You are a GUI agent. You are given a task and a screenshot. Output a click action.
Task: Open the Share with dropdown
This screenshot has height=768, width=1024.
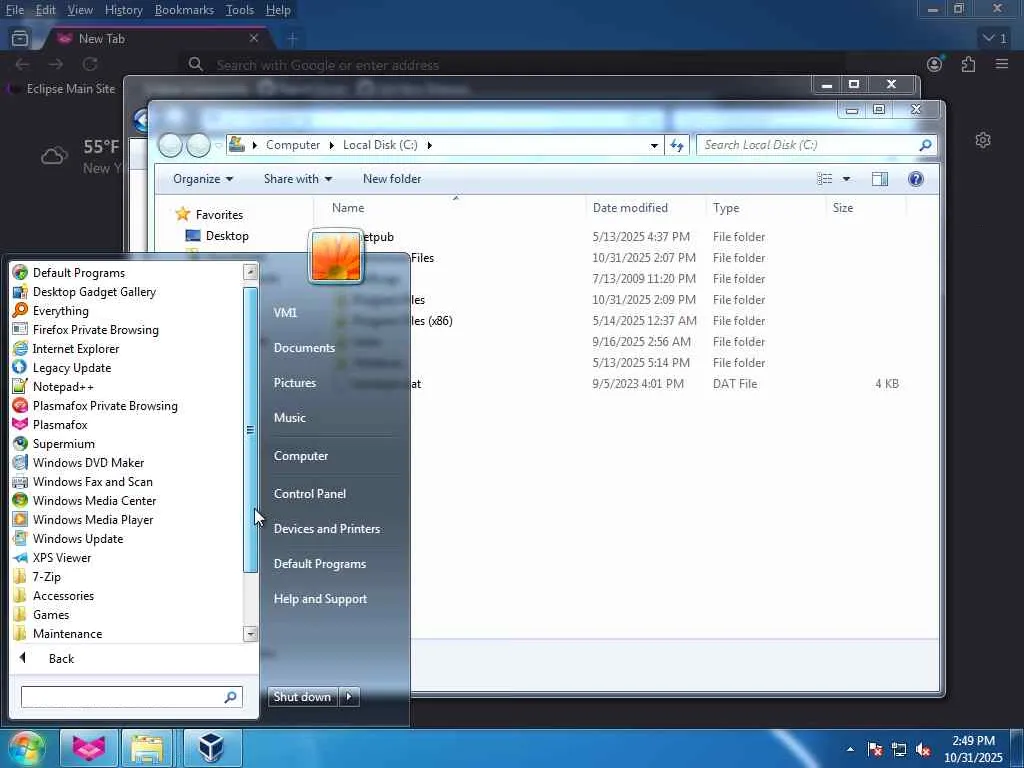click(x=298, y=178)
